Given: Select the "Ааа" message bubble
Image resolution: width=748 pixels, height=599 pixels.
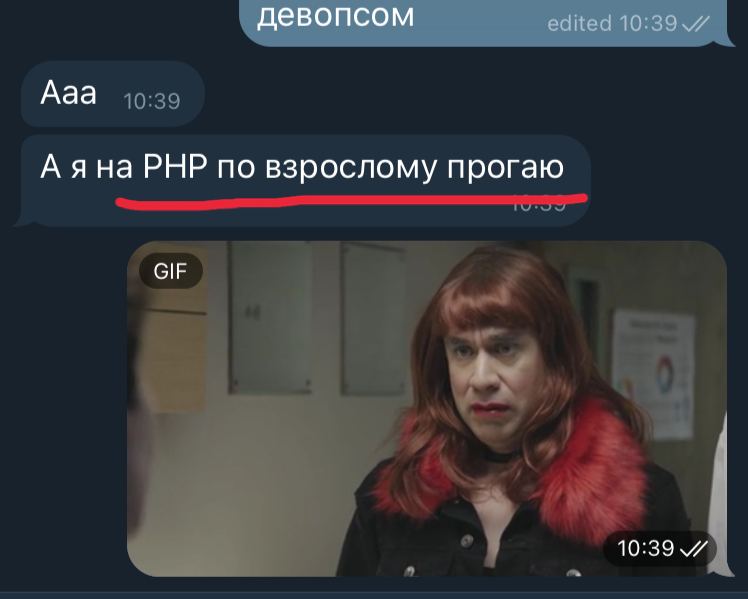Looking at the screenshot, I should [x=113, y=94].
